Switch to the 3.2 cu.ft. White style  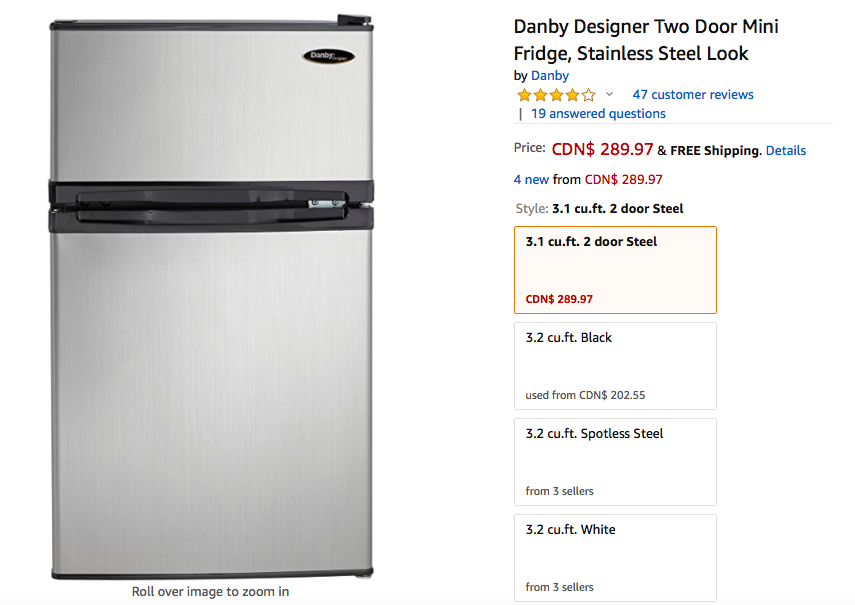(614, 557)
